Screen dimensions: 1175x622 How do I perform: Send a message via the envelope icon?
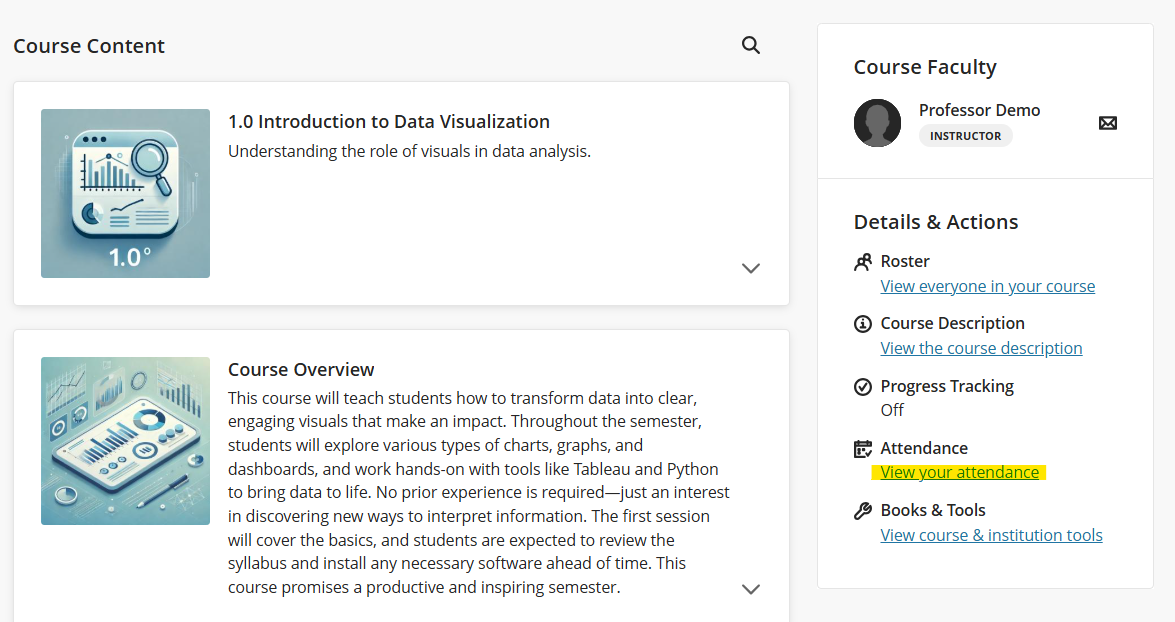tap(1107, 123)
